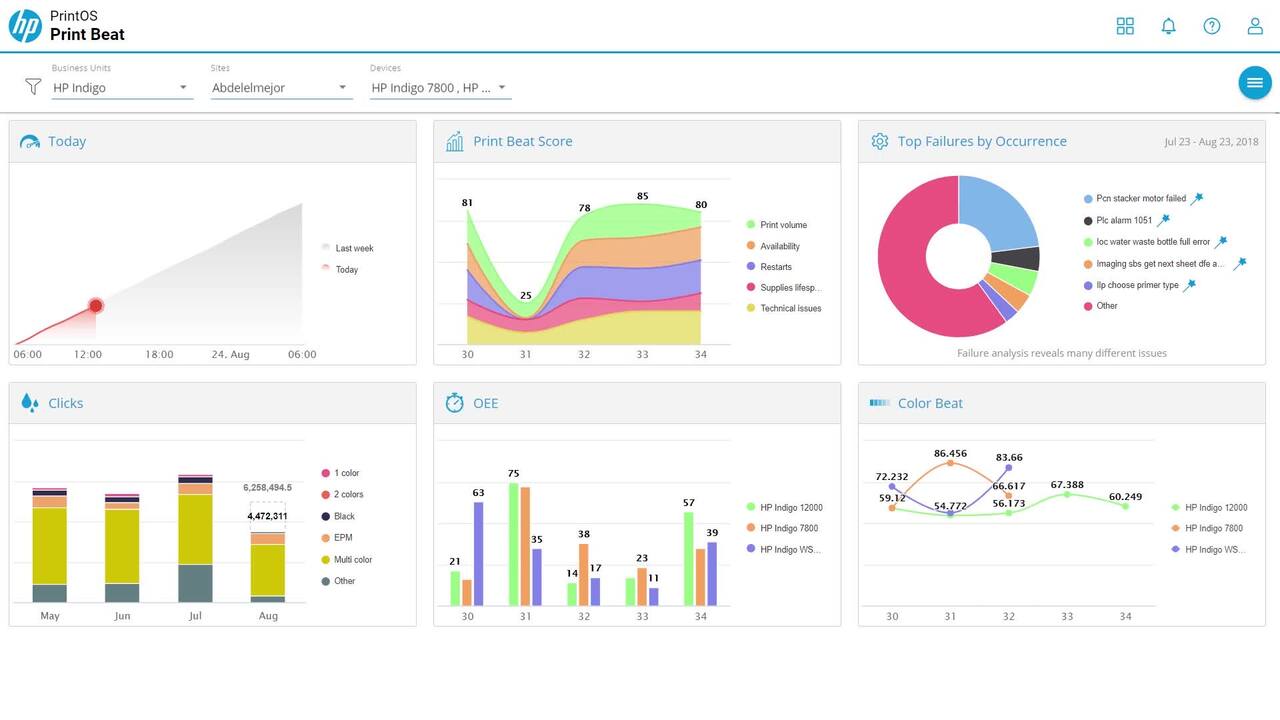Expand the Devices HP Indigo 7800 dropdown
The image size is (1280, 720).
point(440,88)
